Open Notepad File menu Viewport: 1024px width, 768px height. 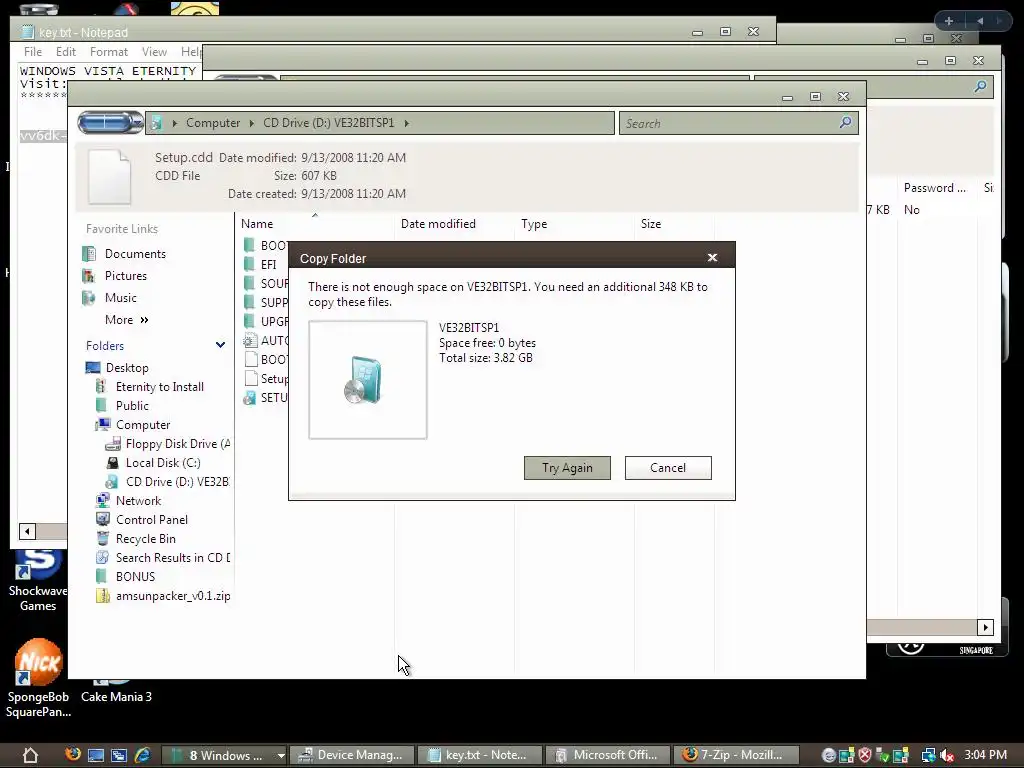[x=33, y=52]
